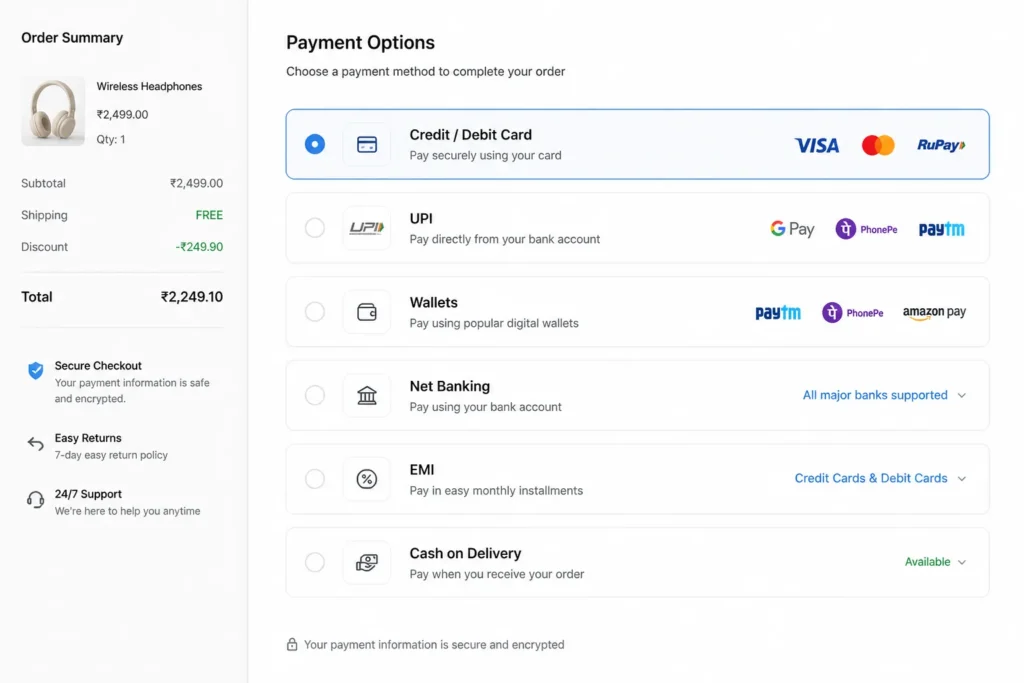Pick the Net Banking radio button
This screenshot has height=683, width=1024.
(x=315, y=395)
